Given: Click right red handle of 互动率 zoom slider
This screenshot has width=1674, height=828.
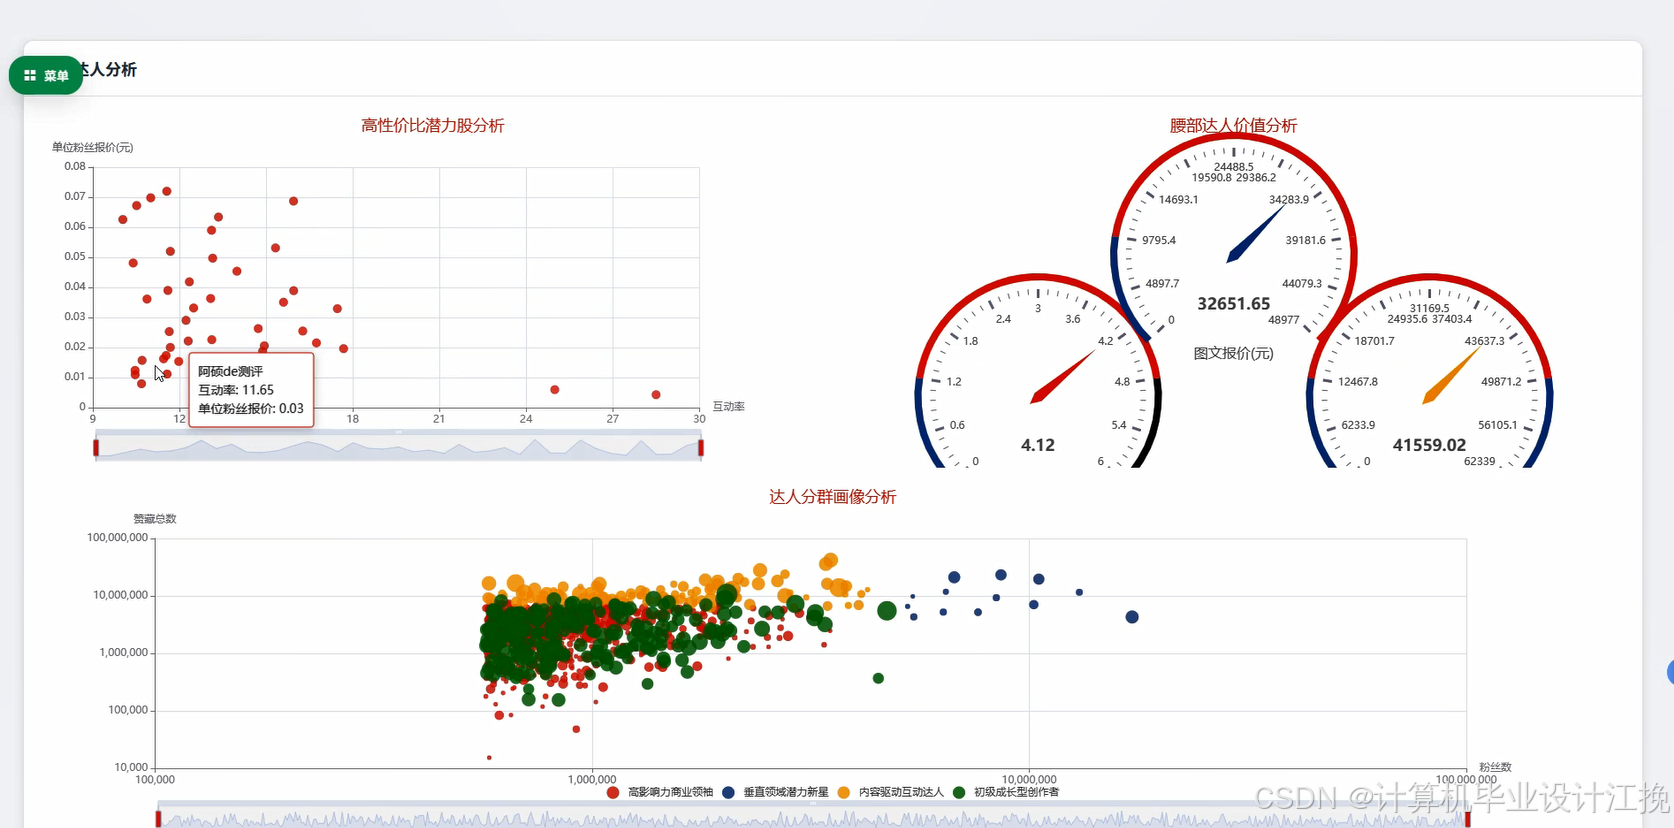Looking at the screenshot, I should (x=701, y=447).
